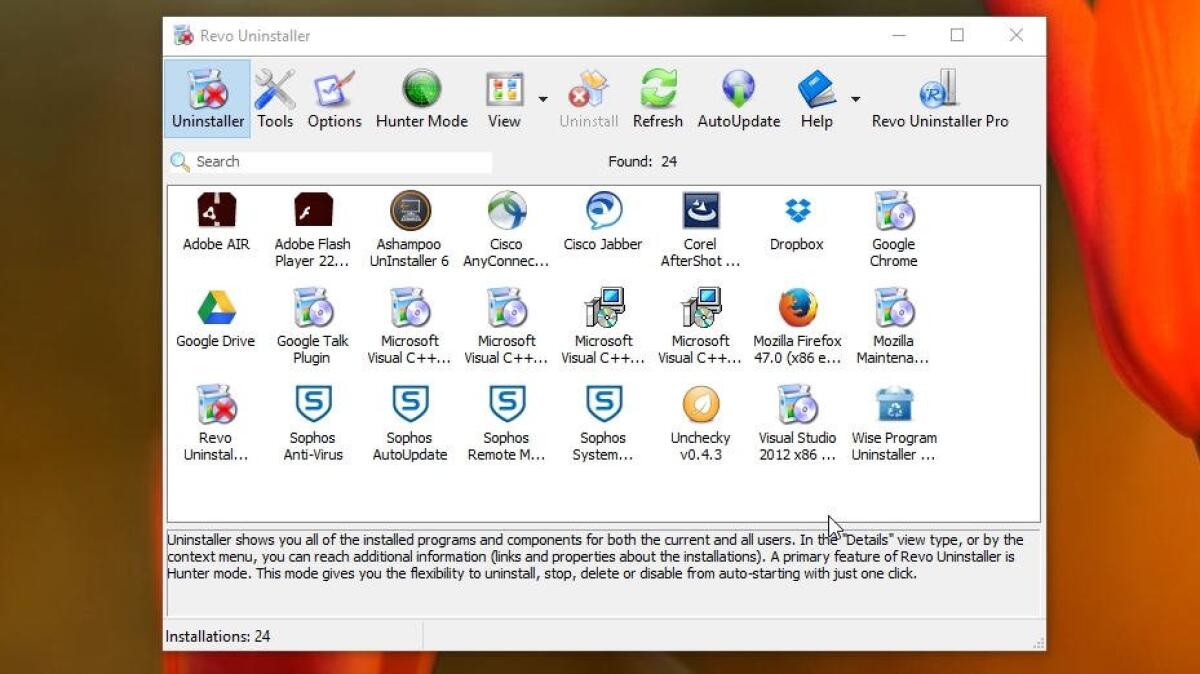Launch Revo Uninstaller Pro

click(940, 97)
